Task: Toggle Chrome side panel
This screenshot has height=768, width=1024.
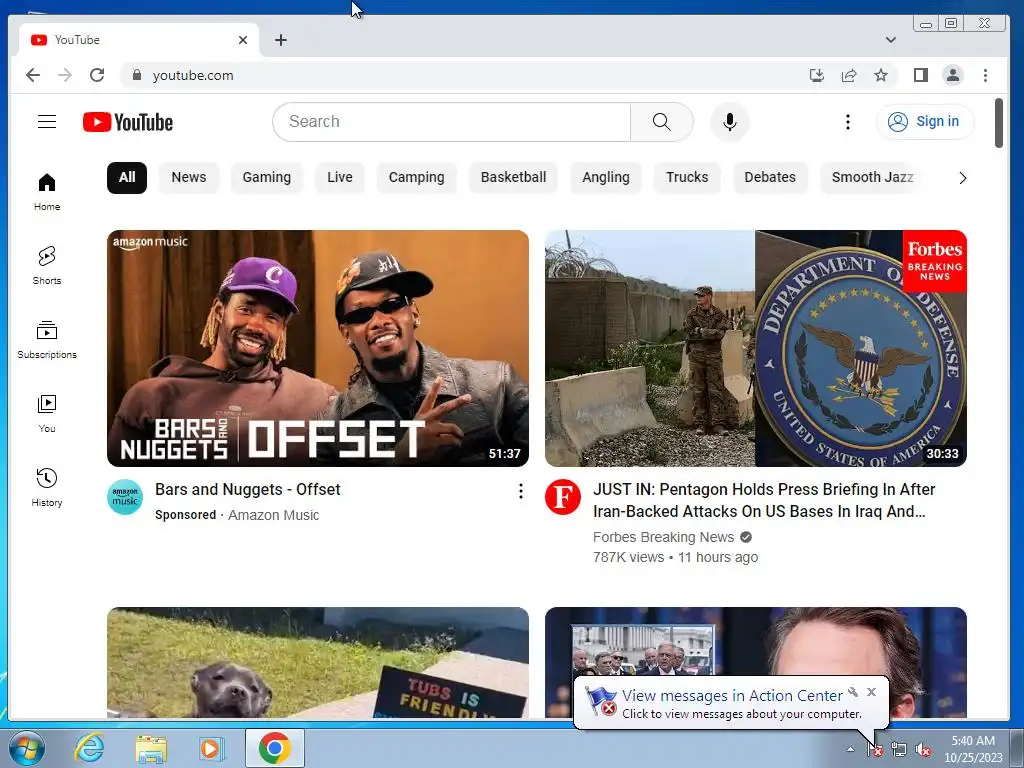Action: click(921, 75)
